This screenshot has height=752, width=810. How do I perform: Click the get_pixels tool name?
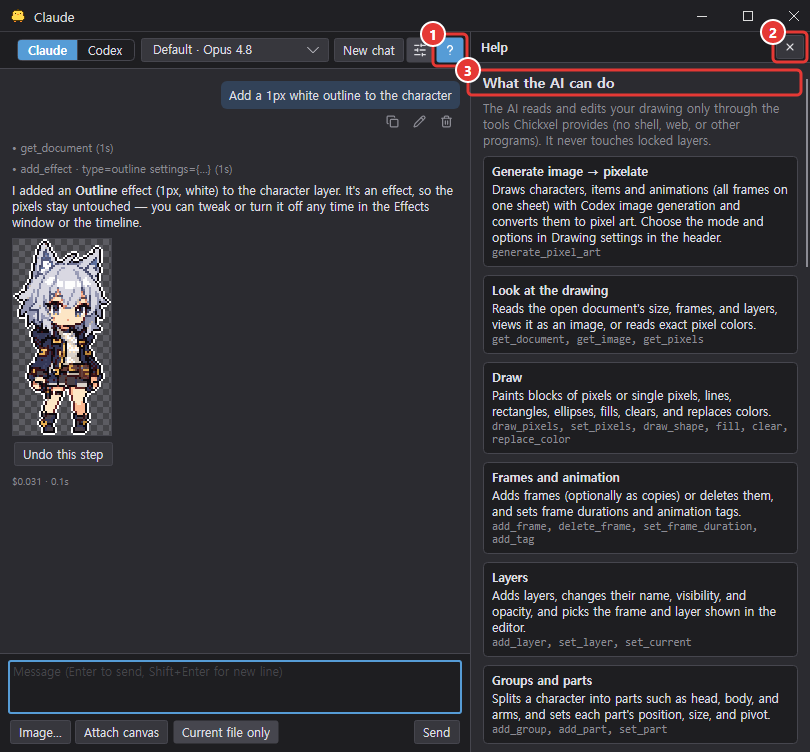click(673, 339)
